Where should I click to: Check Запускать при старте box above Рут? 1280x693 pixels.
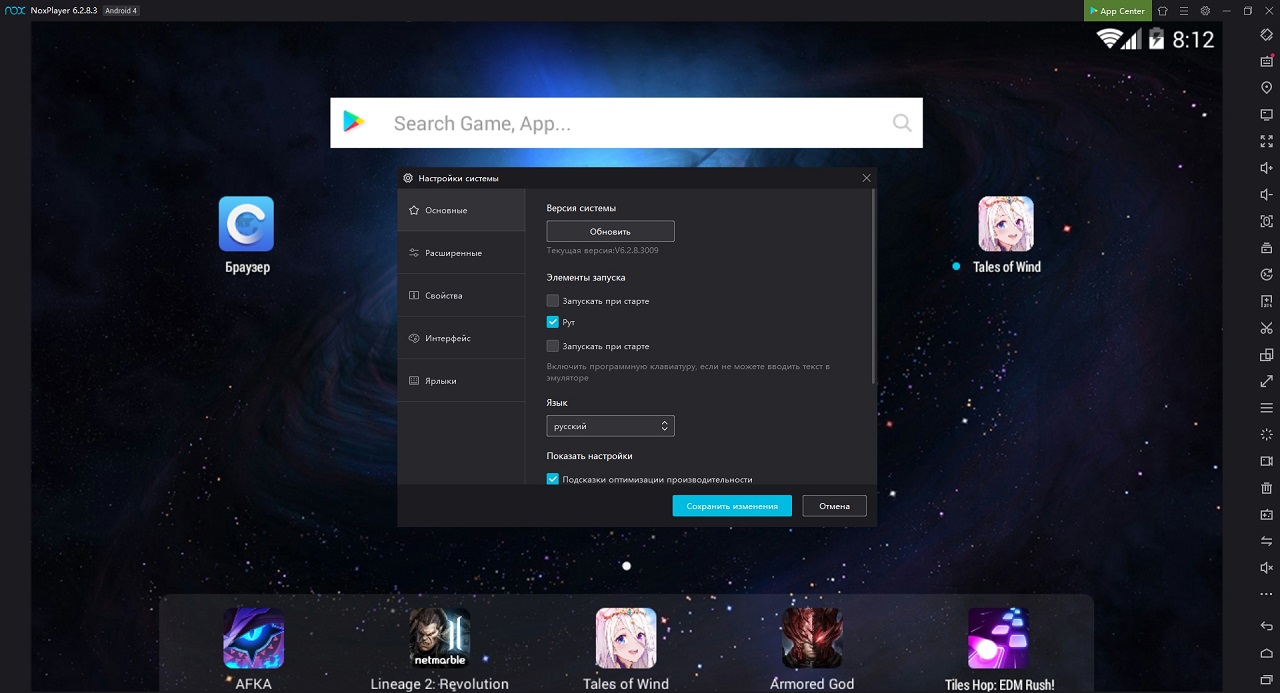(x=553, y=301)
